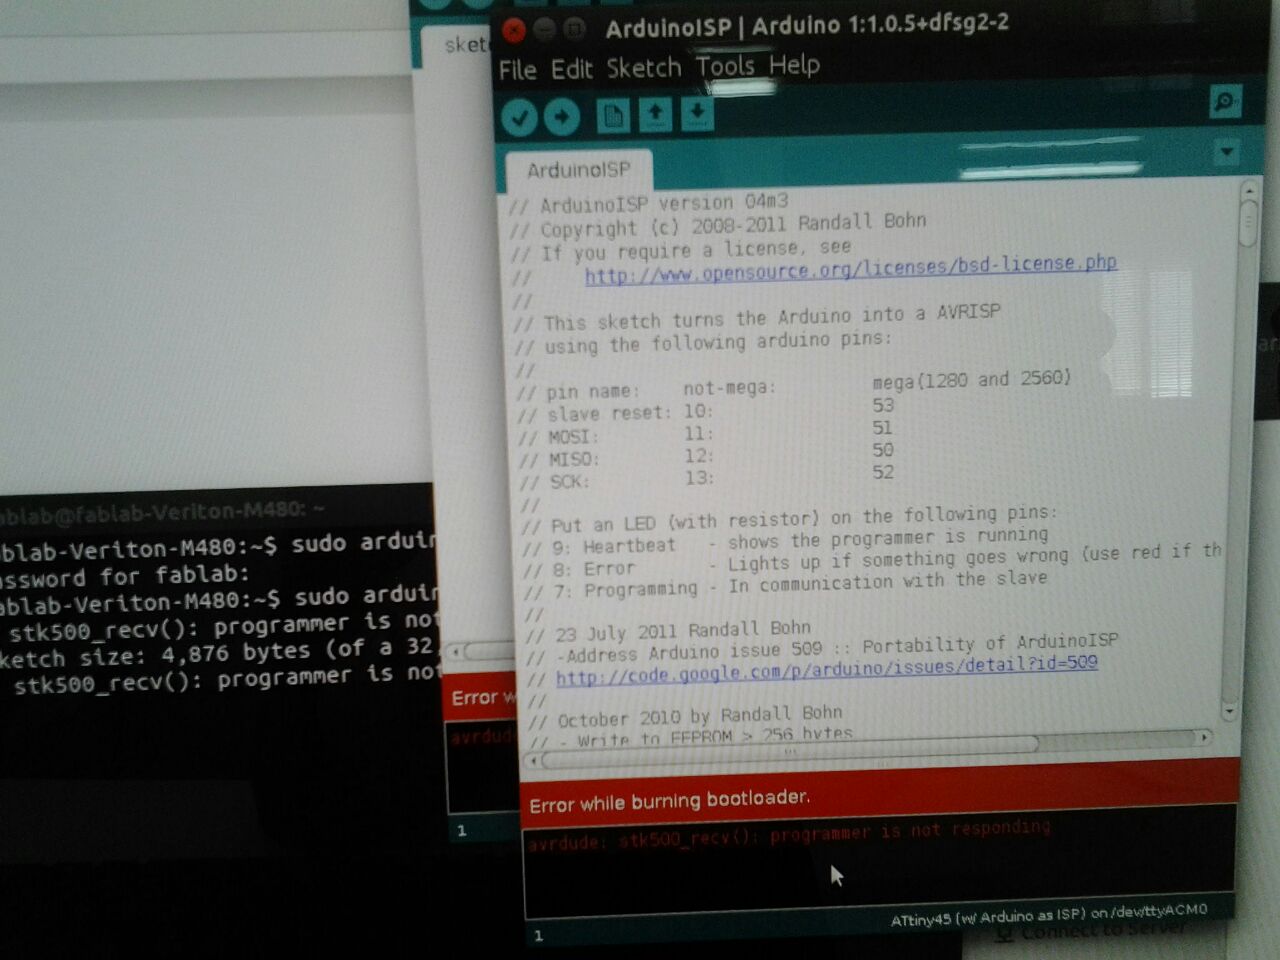The width and height of the screenshot is (1280, 960).
Task: Open the Sketch menu
Action: (x=643, y=68)
